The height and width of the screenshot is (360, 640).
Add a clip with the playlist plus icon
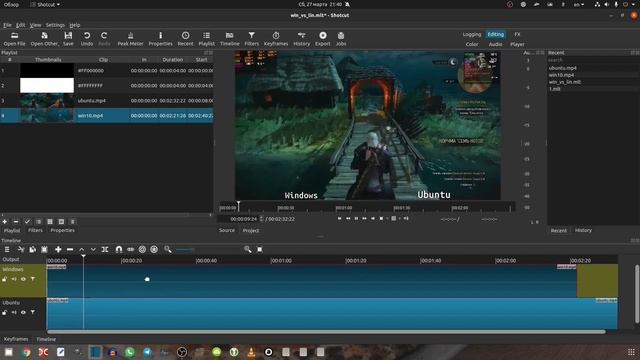coord(4,222)
